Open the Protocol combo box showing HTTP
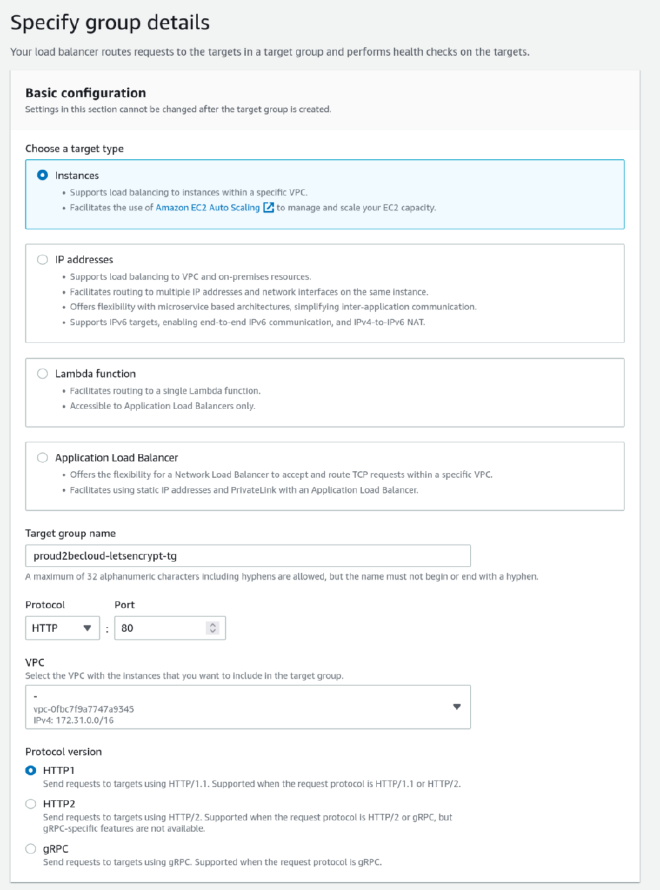This screenshot has width=660, height=890. pyautogui.click(x=60, y=627)
